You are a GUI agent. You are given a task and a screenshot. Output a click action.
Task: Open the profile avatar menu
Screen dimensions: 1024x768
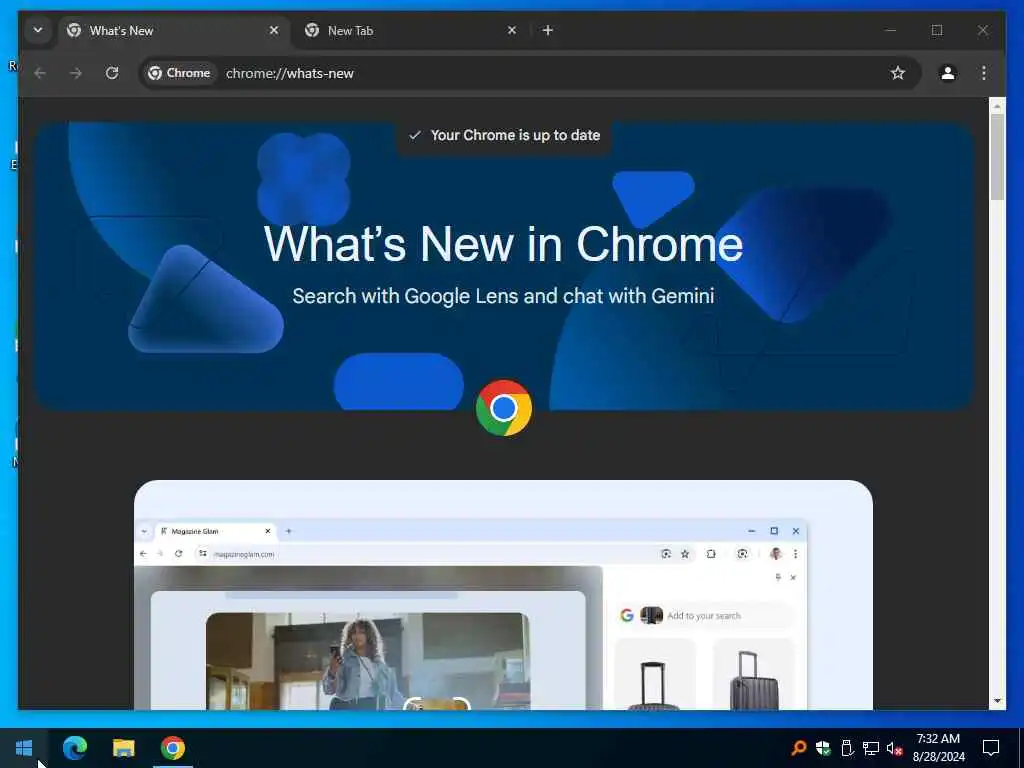point(948,73)
